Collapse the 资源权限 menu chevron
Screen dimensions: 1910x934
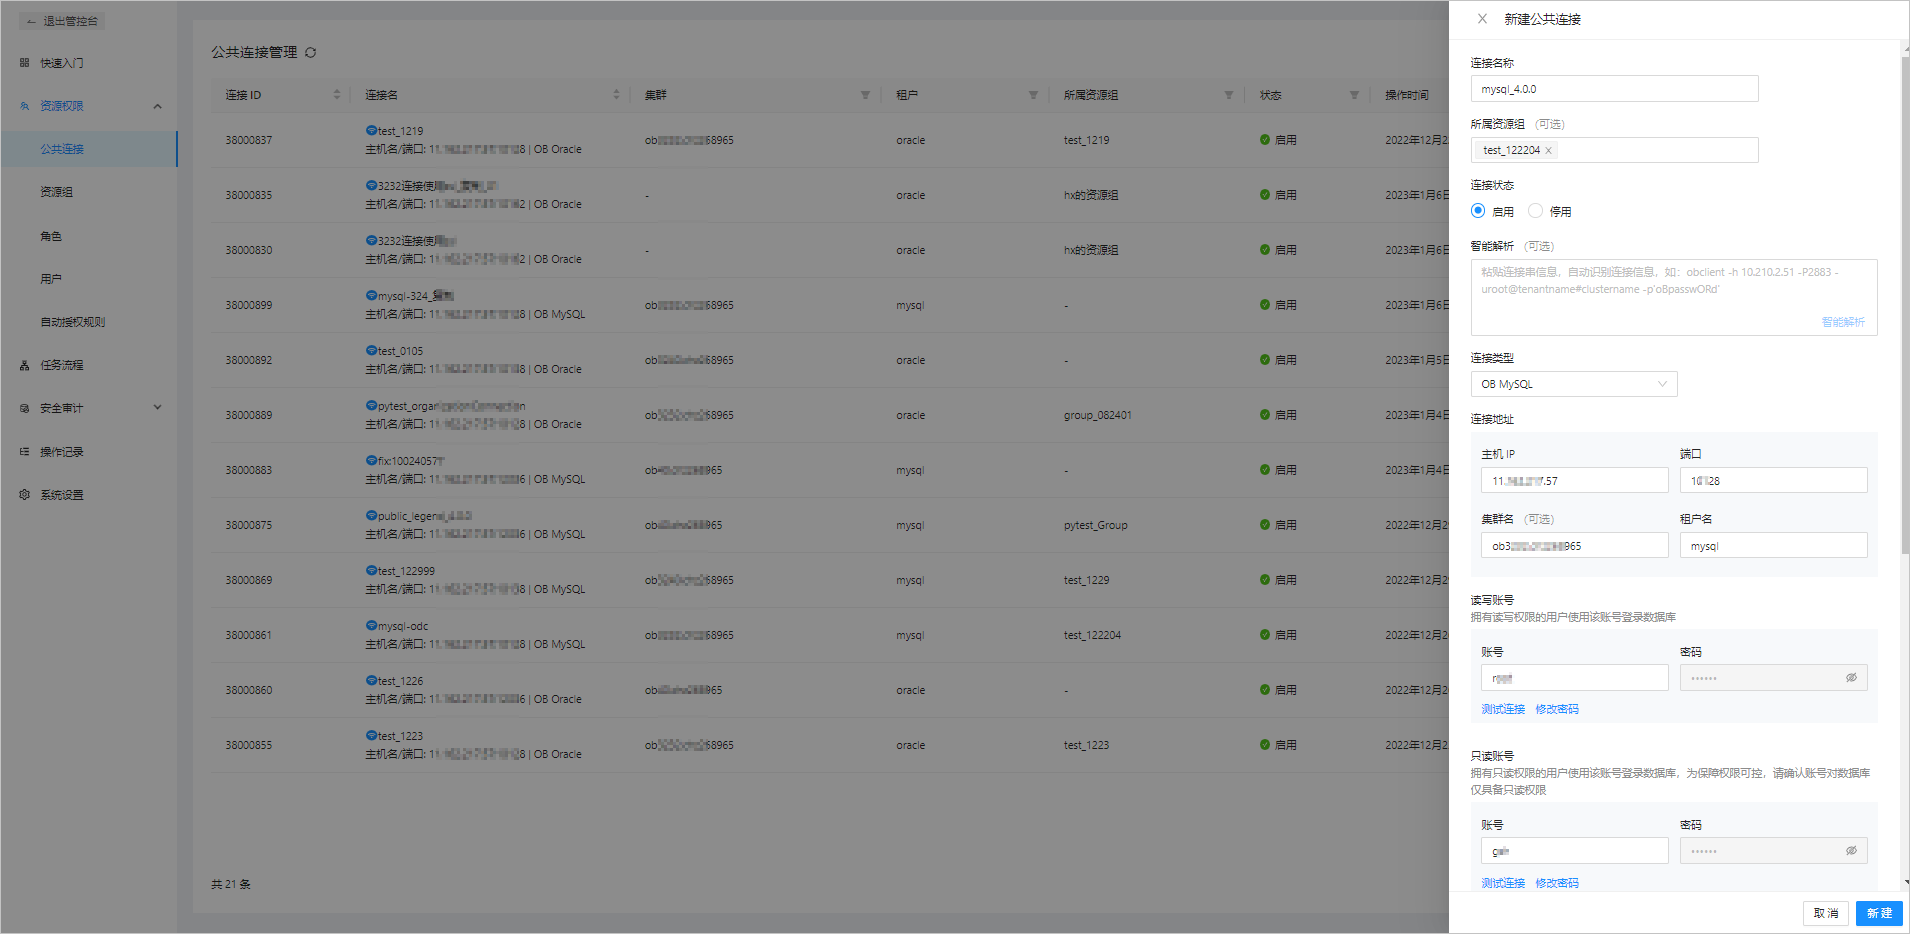coord(157,106)
